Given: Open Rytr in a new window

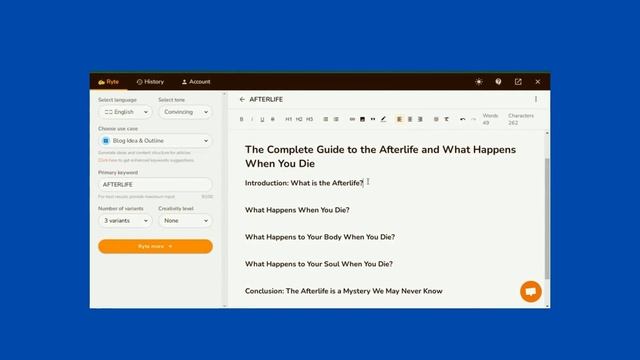Looking at the screenshot, I should tap(518, 82).
